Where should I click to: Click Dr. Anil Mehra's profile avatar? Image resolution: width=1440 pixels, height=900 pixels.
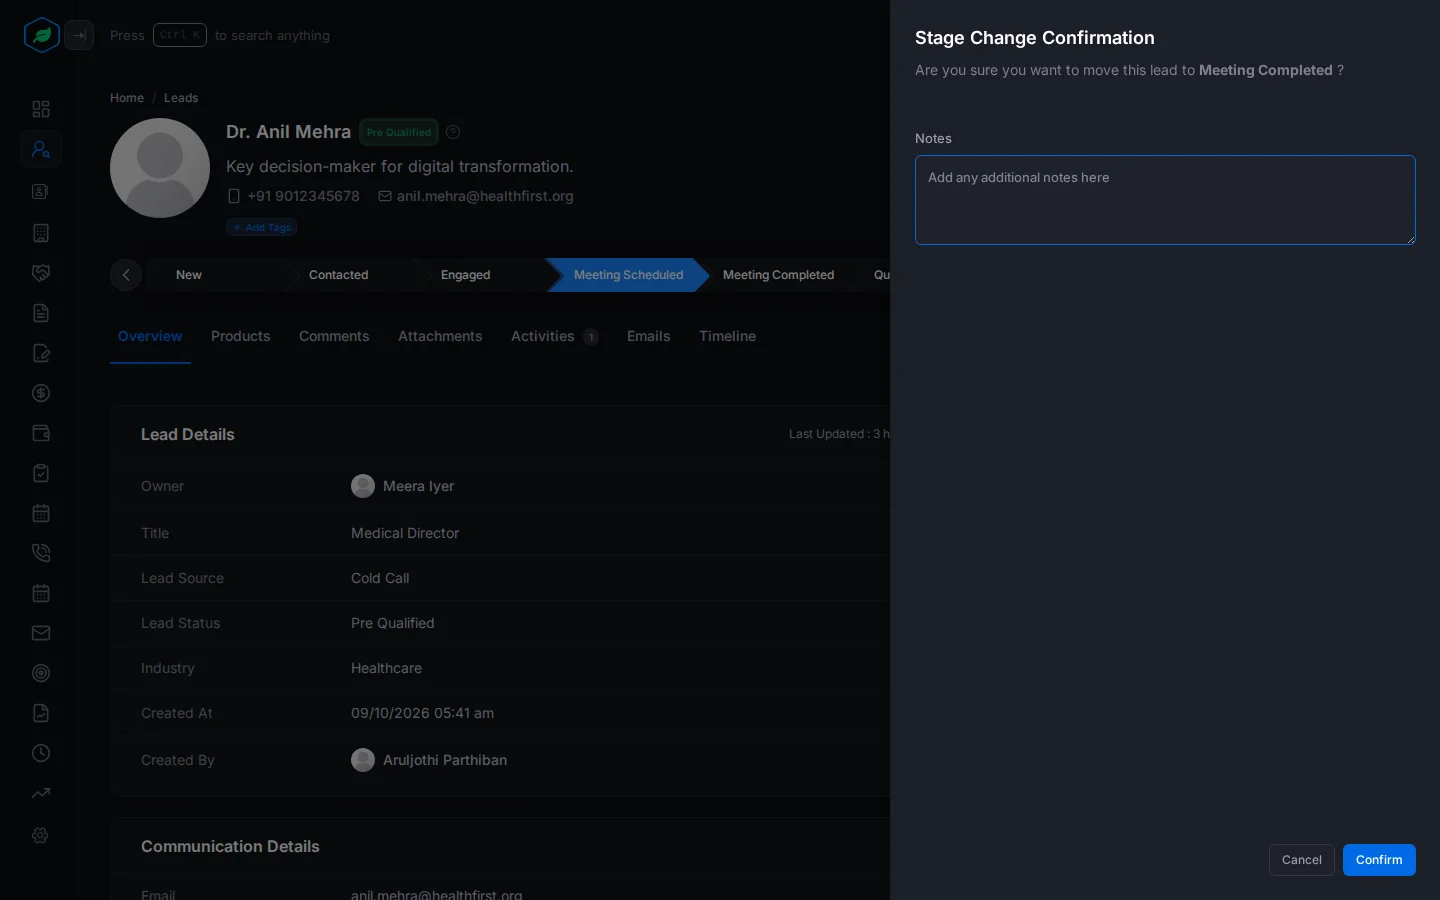(x=160, y=168)
